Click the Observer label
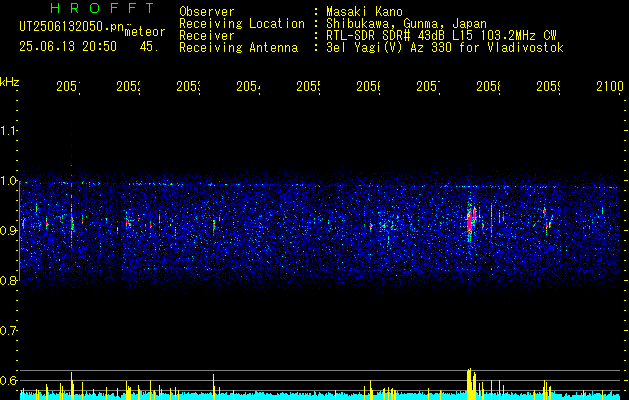629x400 pixels. click(207, 11)
